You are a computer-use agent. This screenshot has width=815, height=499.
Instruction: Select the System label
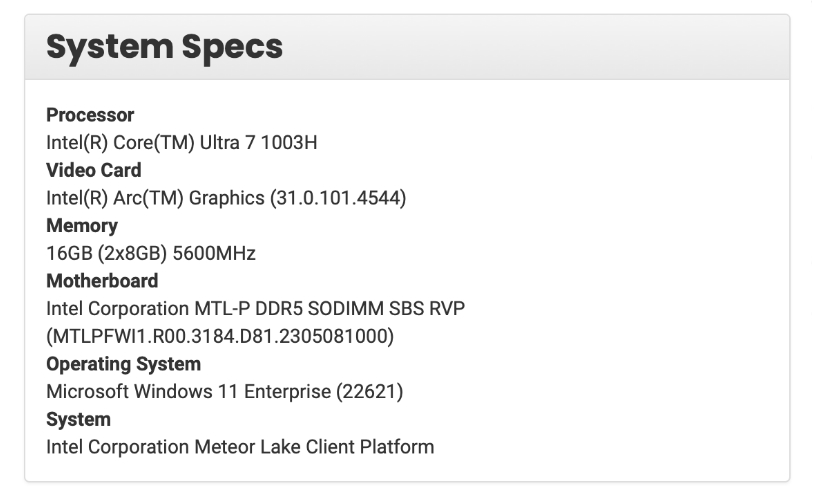(x=78, y=419)
